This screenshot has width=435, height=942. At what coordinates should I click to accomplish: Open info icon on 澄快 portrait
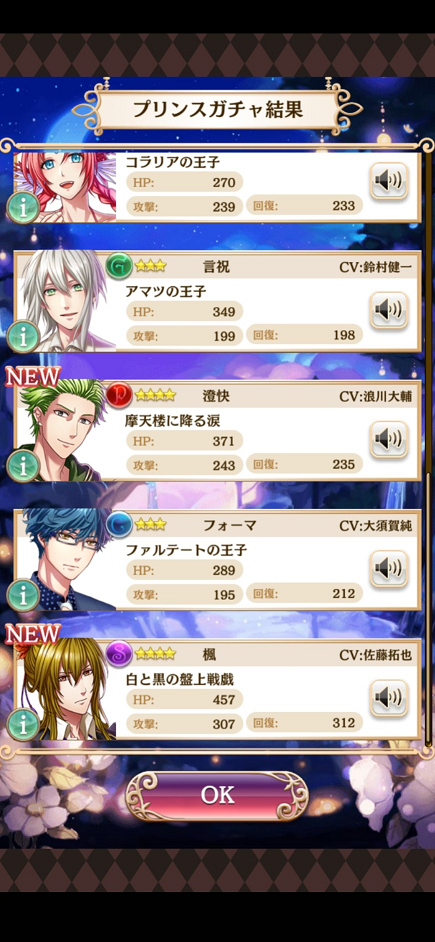tap(23, 466)
